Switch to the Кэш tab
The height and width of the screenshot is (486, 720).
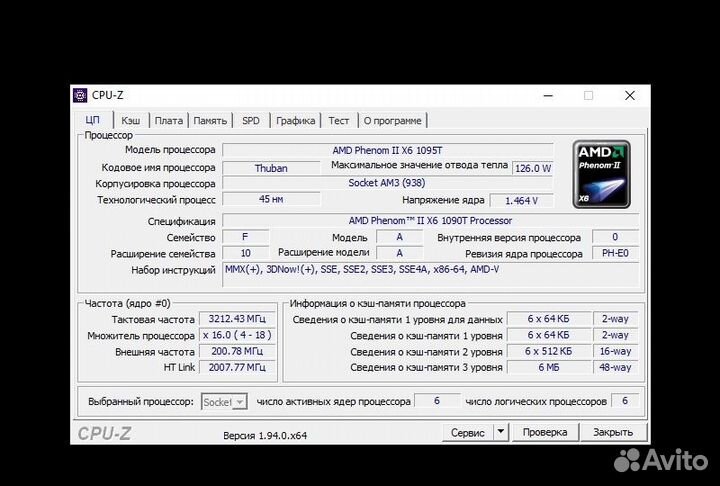pyautogui.click(x=131, y=121)
